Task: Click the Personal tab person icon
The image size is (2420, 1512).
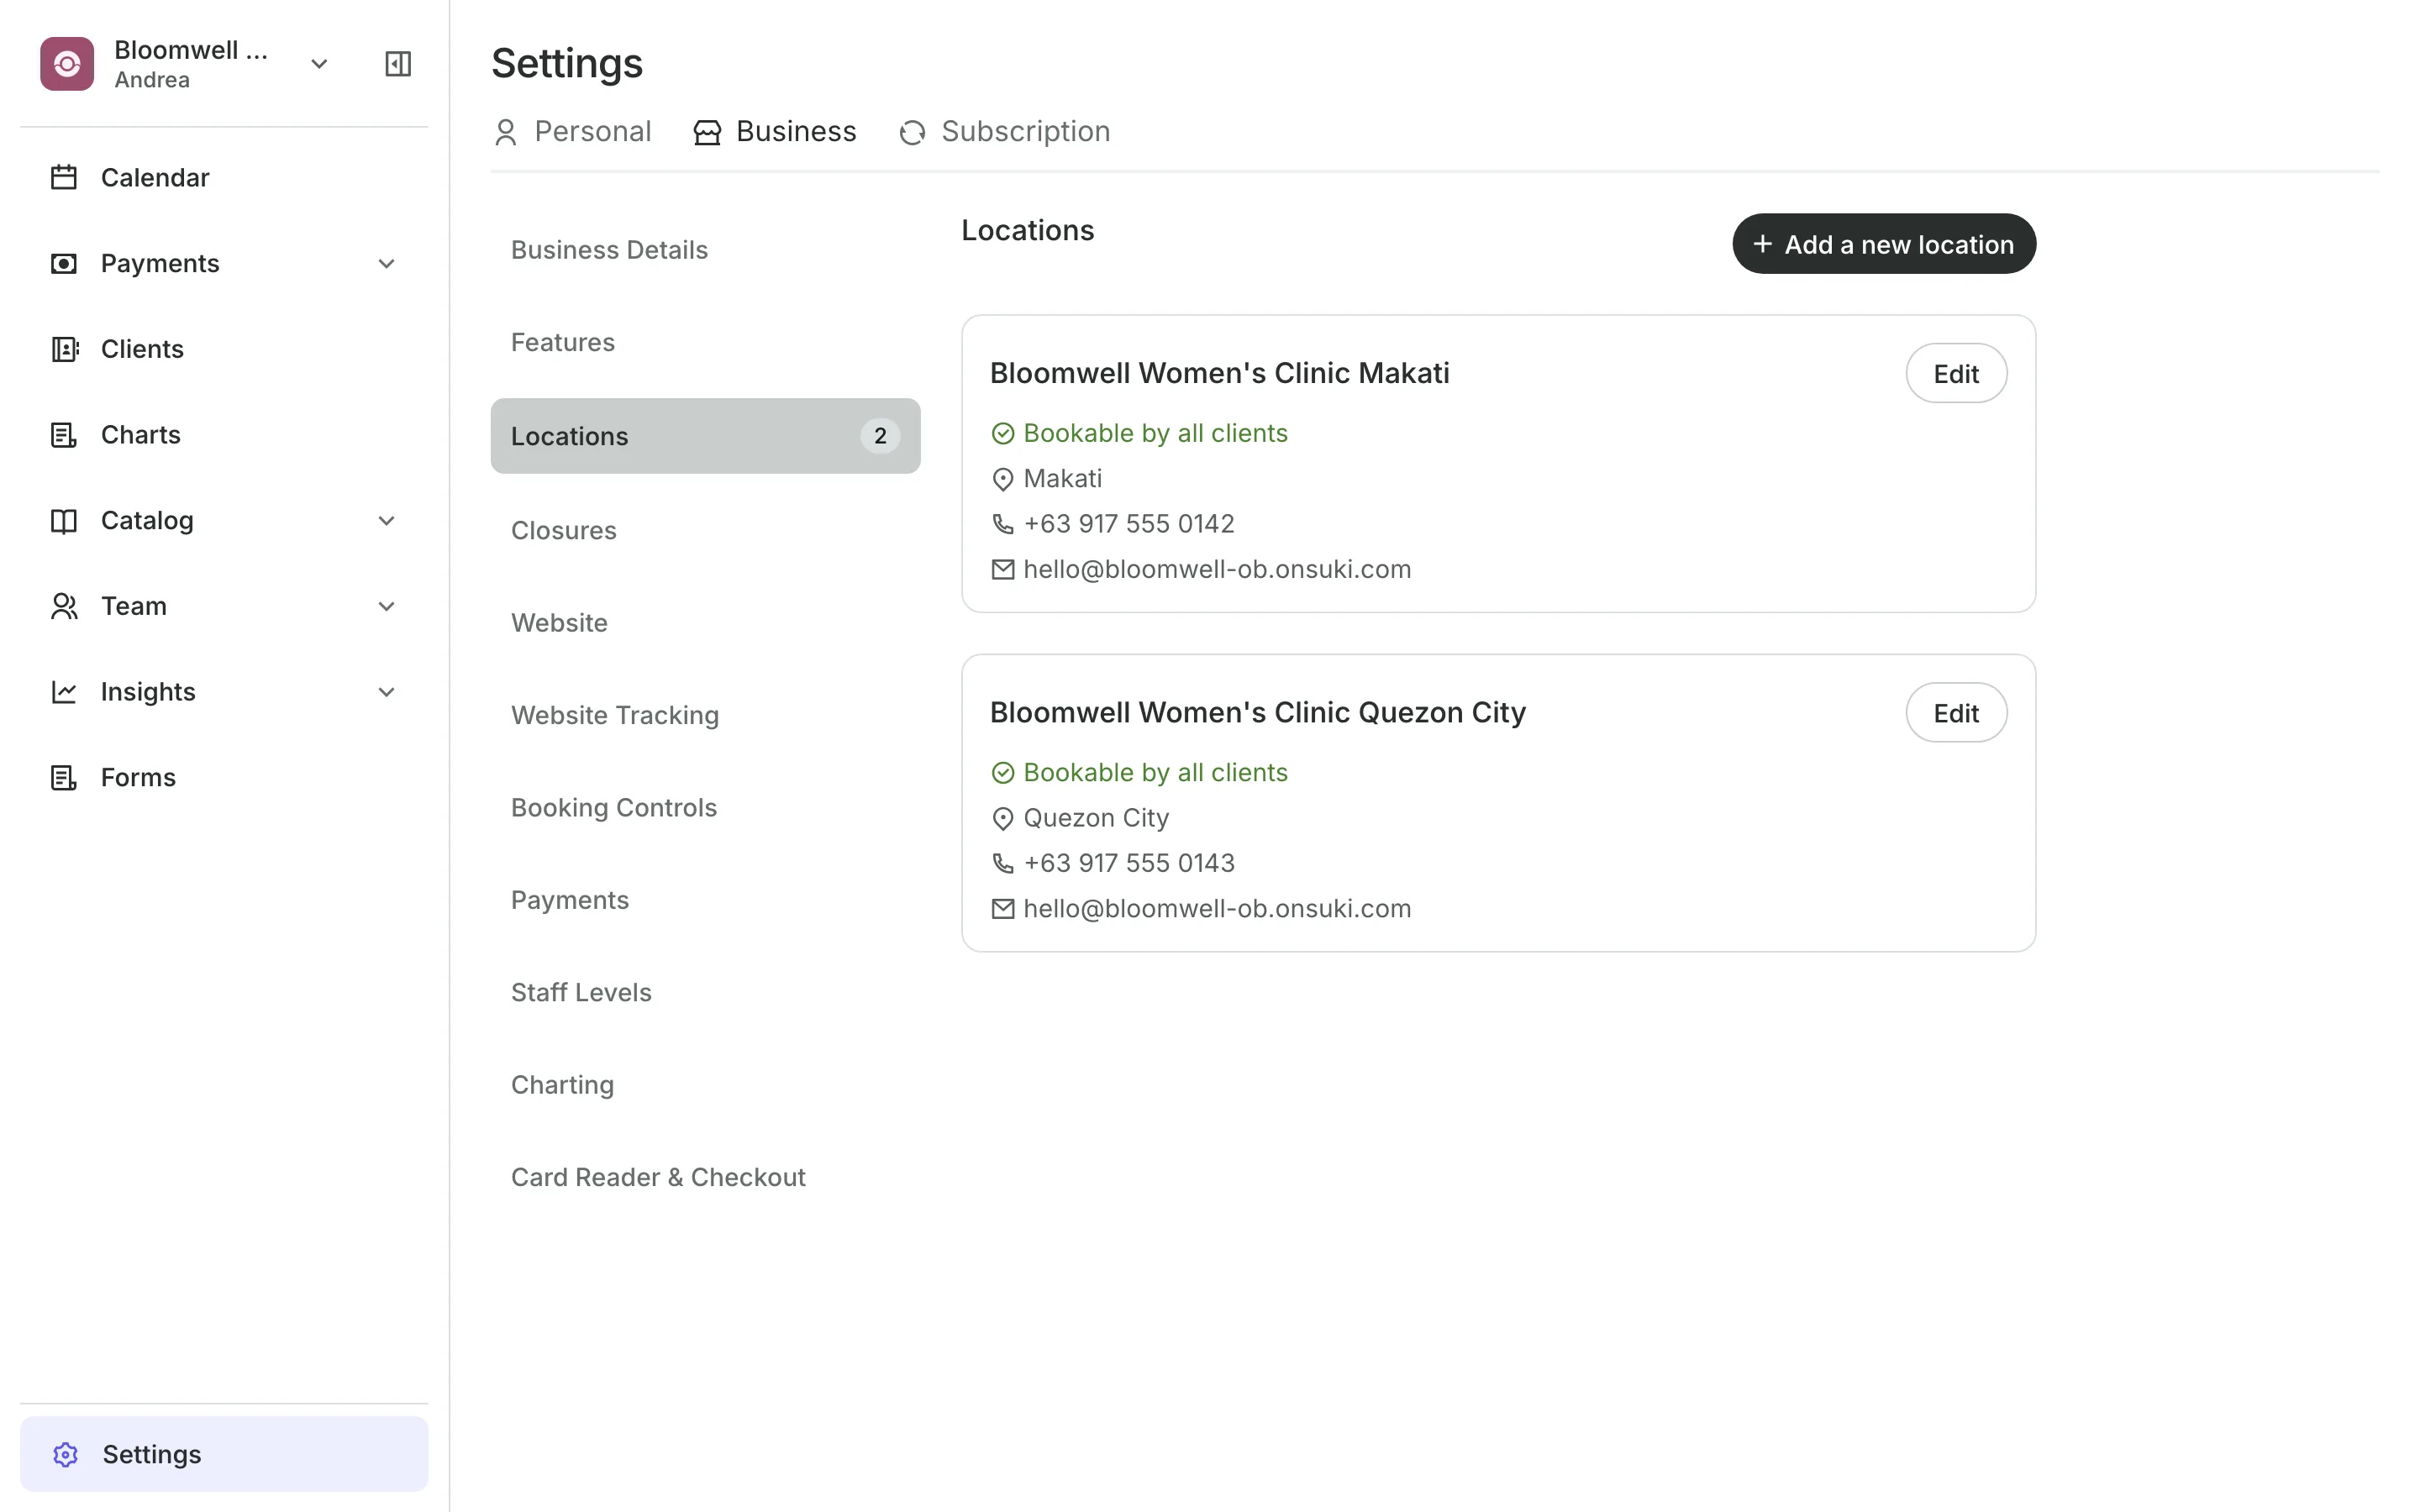Action: [506, 132]
